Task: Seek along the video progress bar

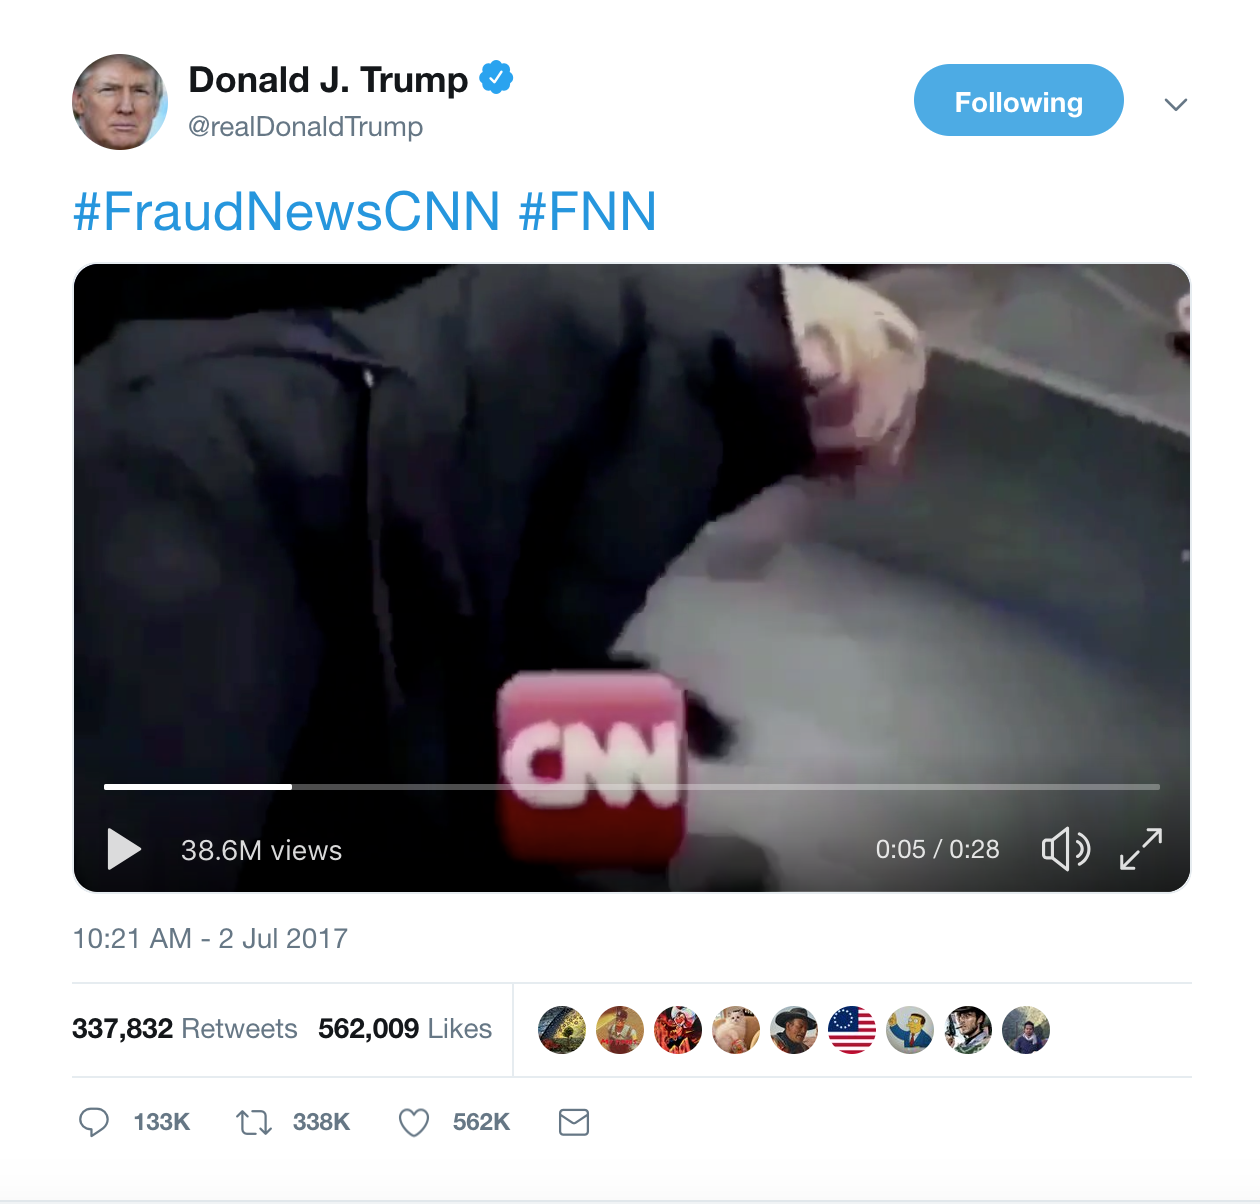Action: click(632, 787)
